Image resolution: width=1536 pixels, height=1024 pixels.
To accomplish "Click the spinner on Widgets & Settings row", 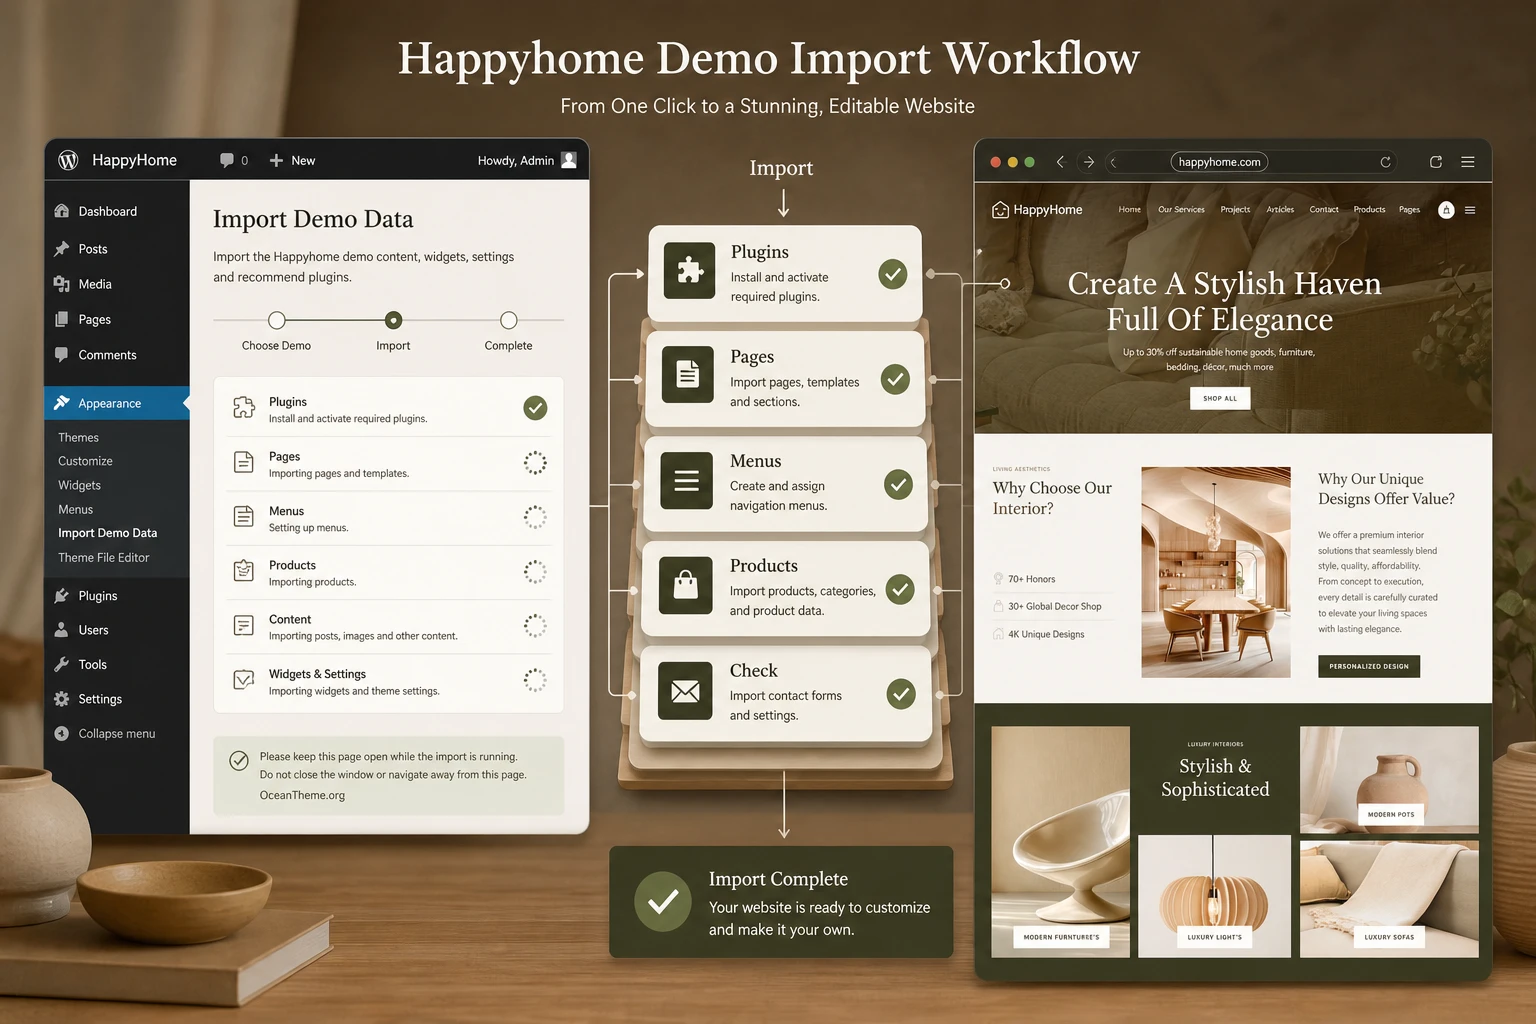I will (x=535, y=680).
